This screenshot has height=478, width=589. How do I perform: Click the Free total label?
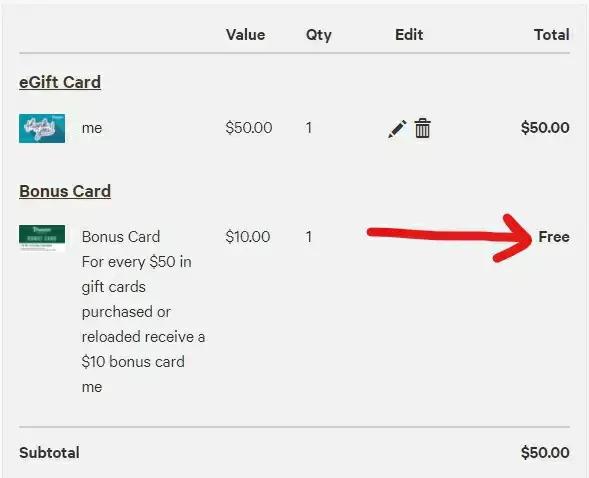(x=554, y=237)
